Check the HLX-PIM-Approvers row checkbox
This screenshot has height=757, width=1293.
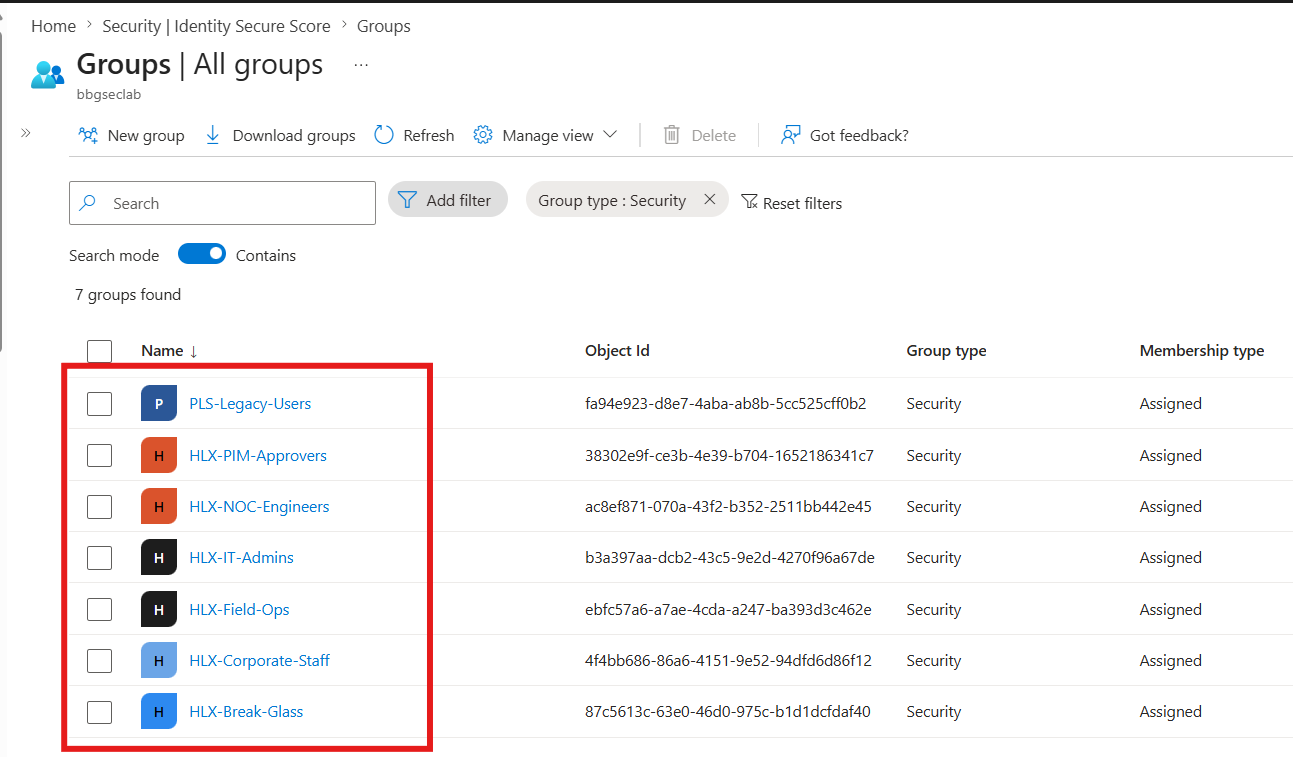coord(99,455)
